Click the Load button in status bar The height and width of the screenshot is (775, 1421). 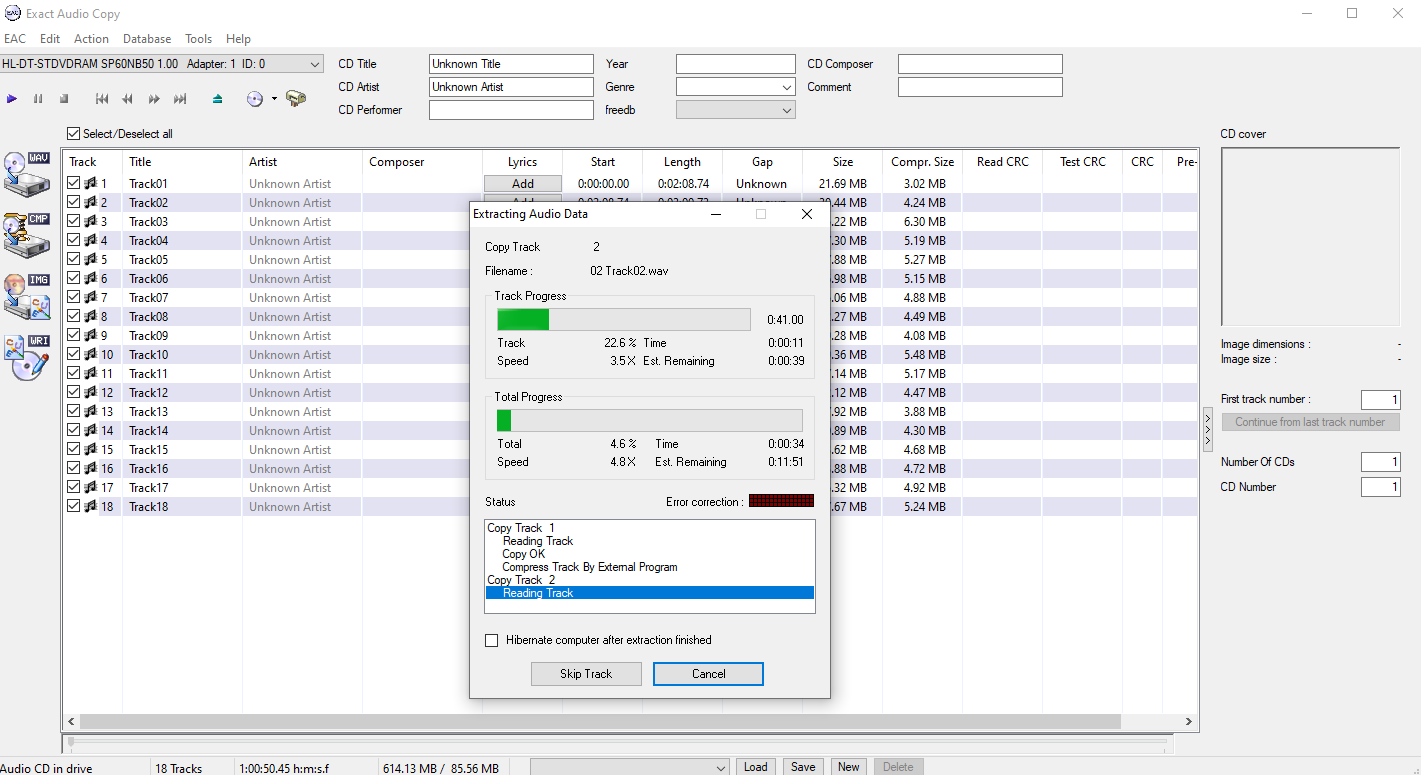click(756, 767)
